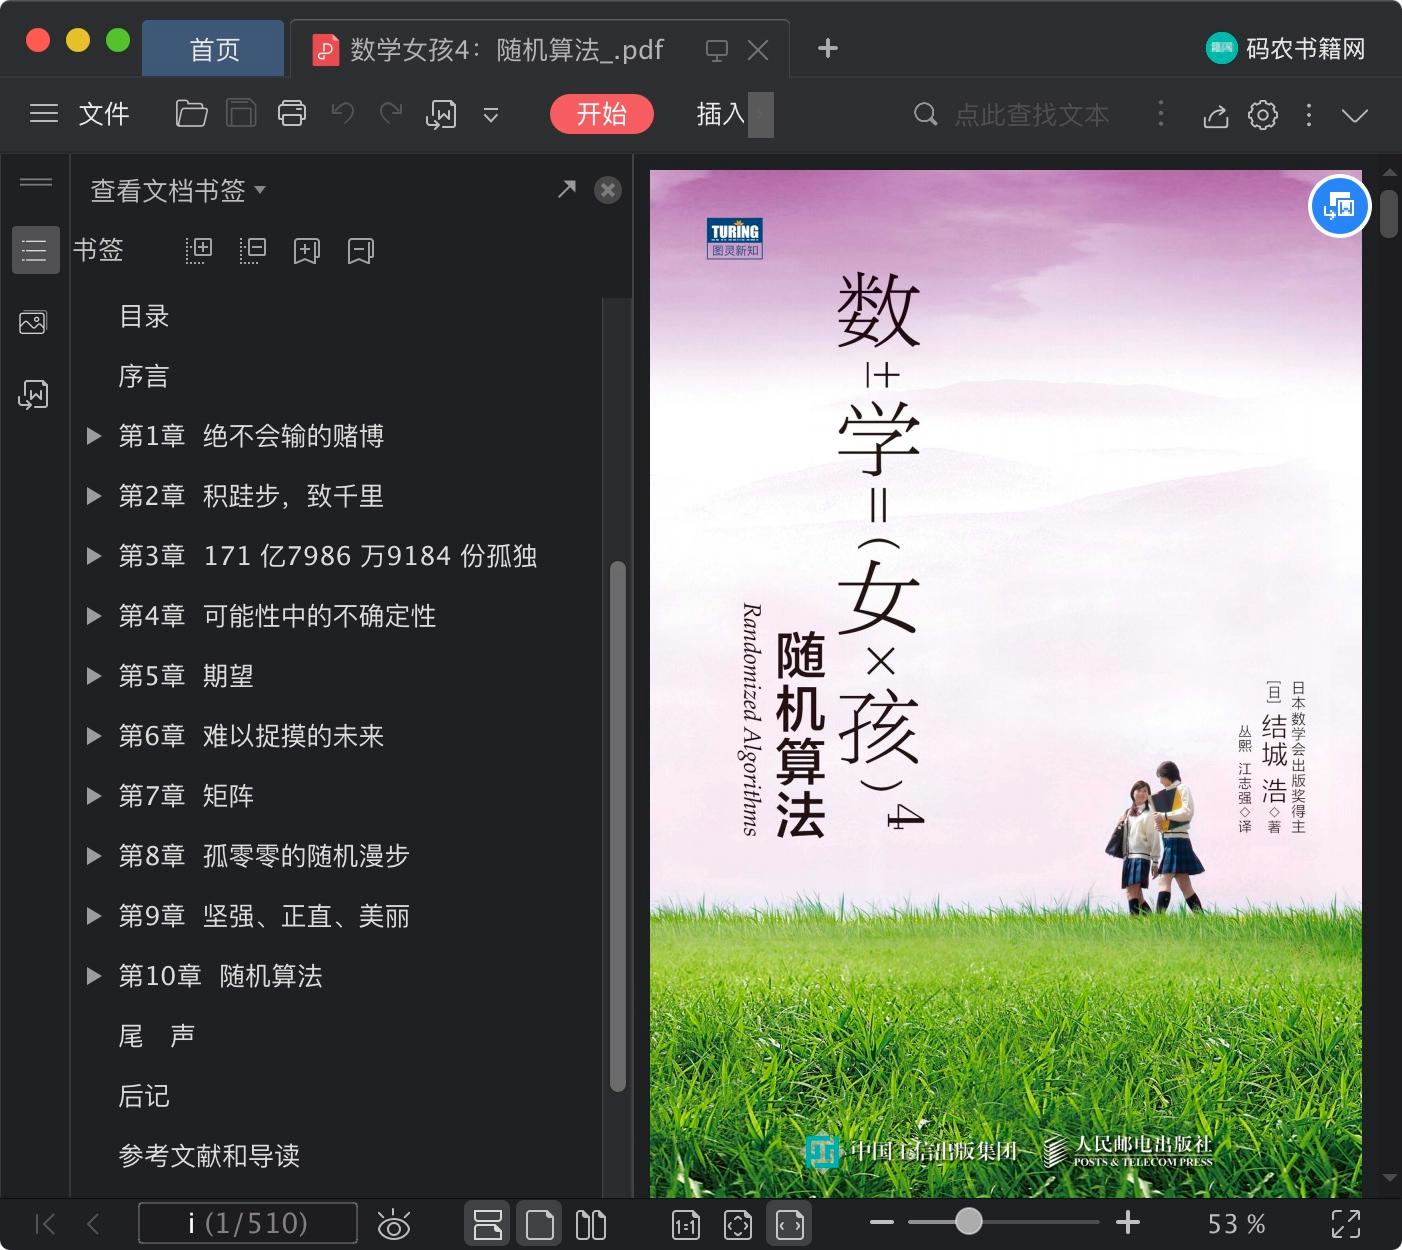Open the quick access toolbar dropdown

tap(491, 115)
